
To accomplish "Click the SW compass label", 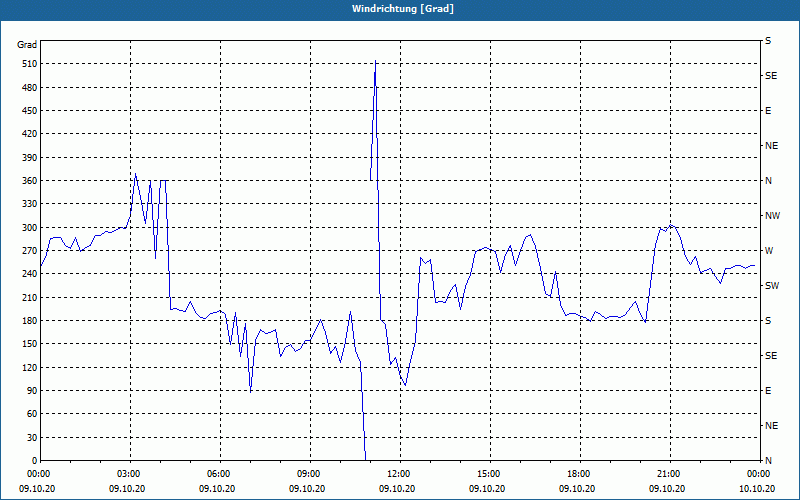I will [772, 286].
